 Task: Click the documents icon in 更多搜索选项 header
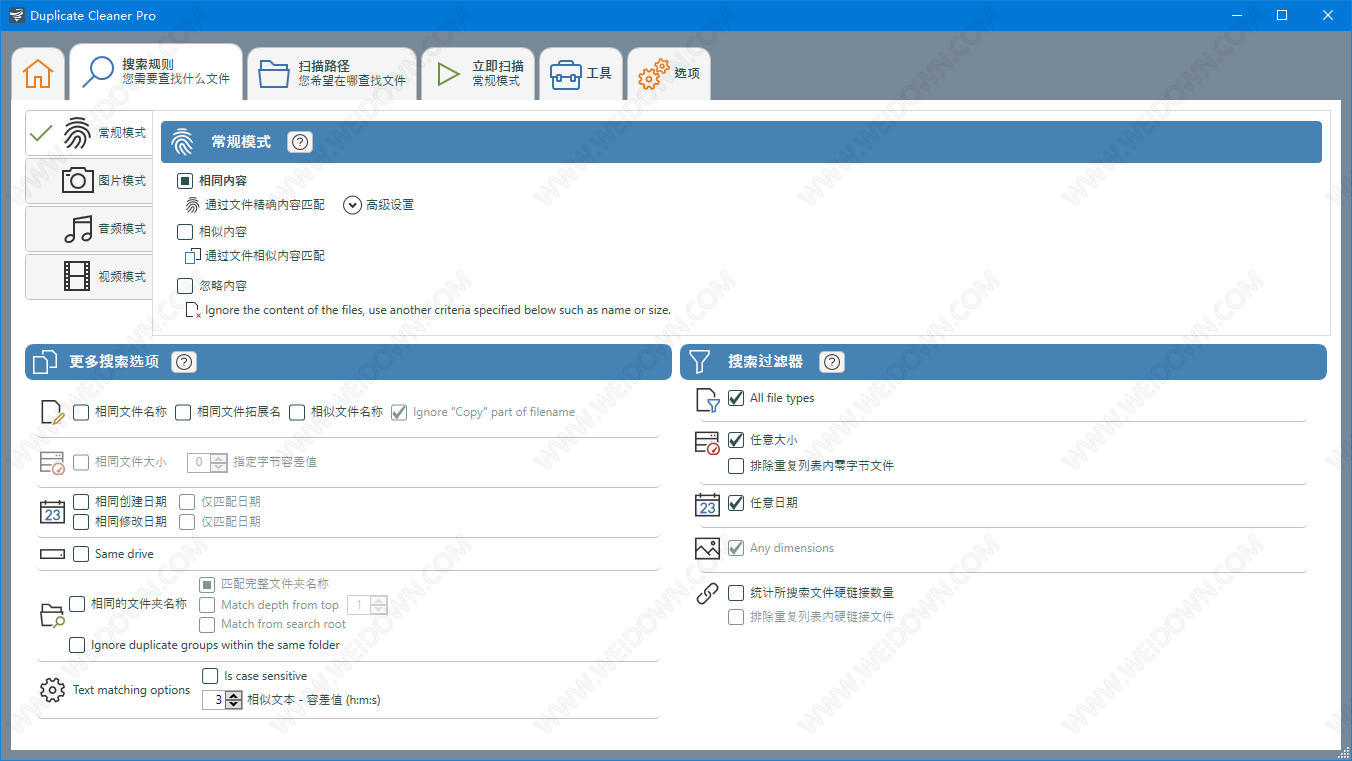click(45, 362)
